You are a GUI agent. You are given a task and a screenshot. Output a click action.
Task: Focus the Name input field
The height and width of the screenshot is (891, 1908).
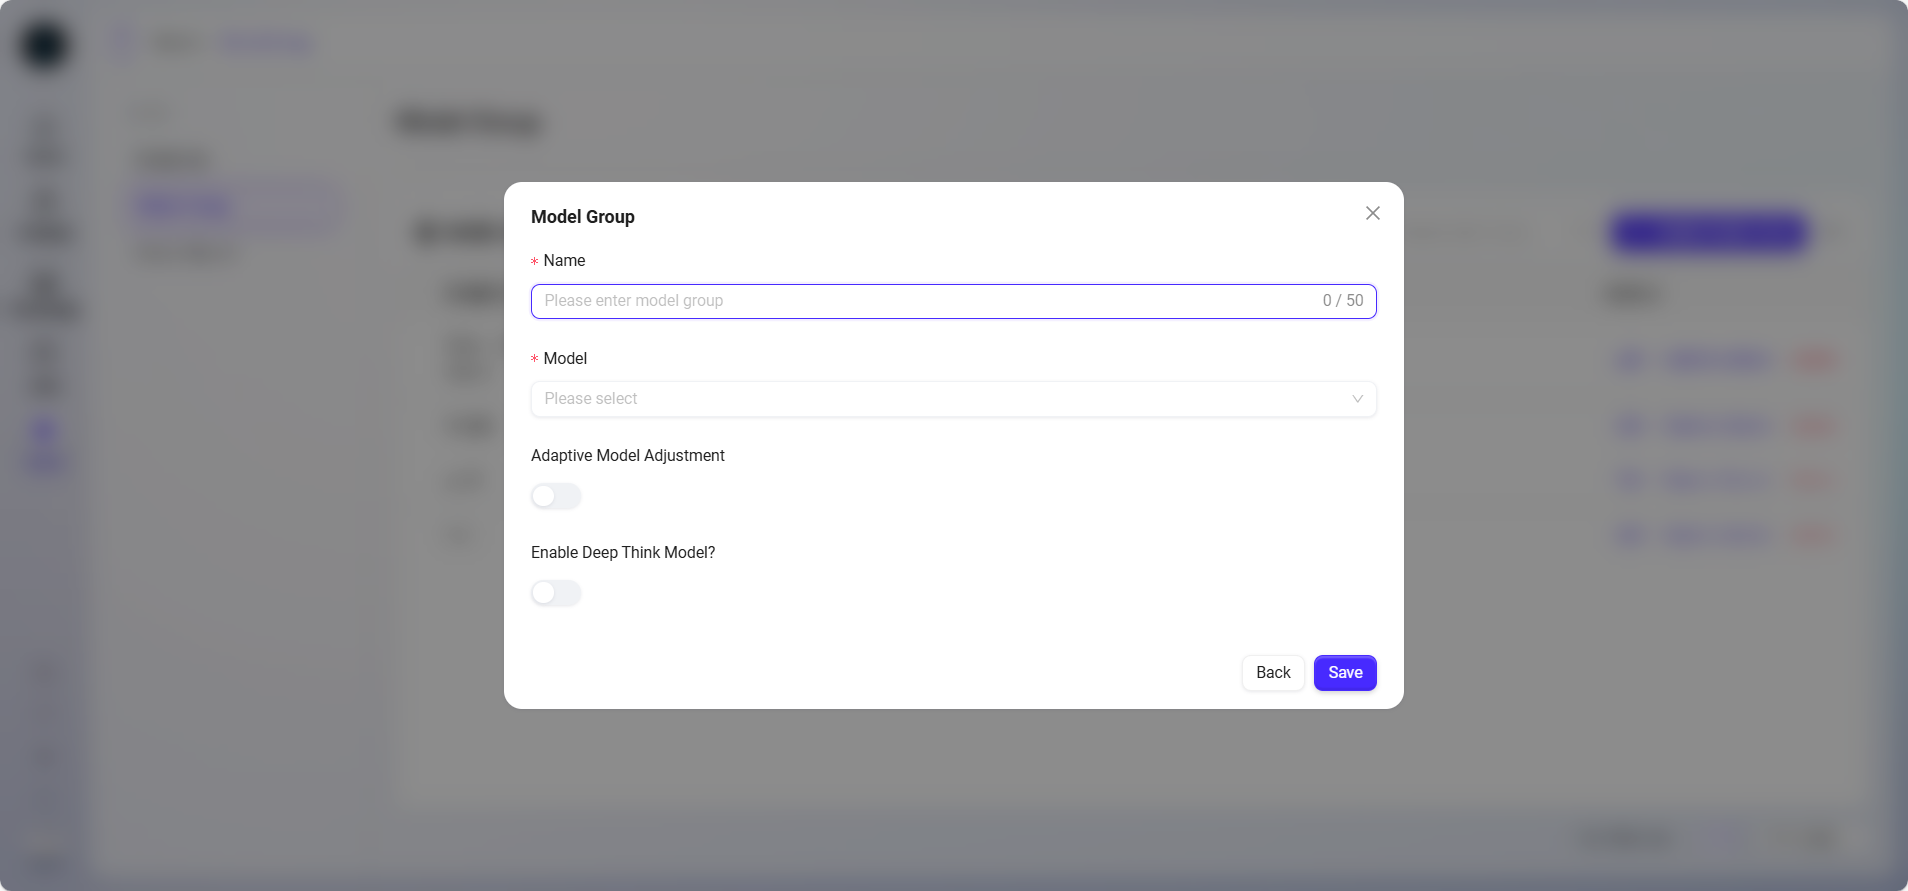[x=920, y=301]
